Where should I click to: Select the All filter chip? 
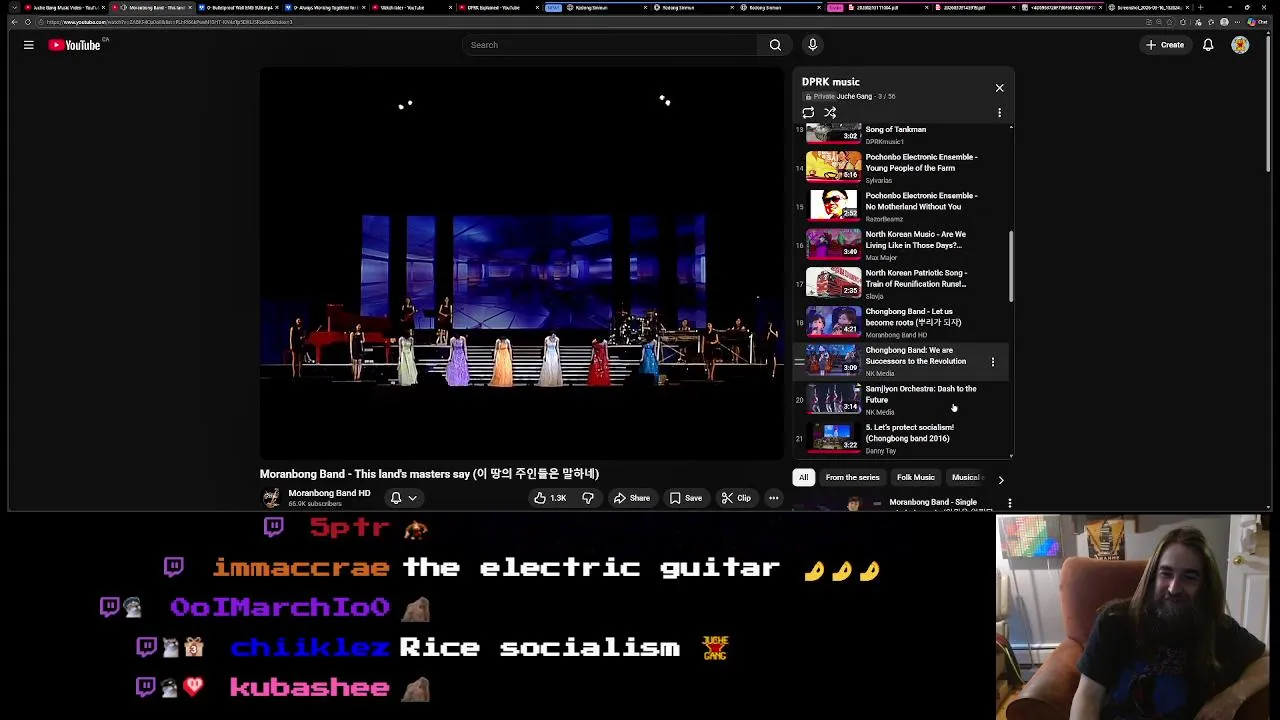coord(803,478)
